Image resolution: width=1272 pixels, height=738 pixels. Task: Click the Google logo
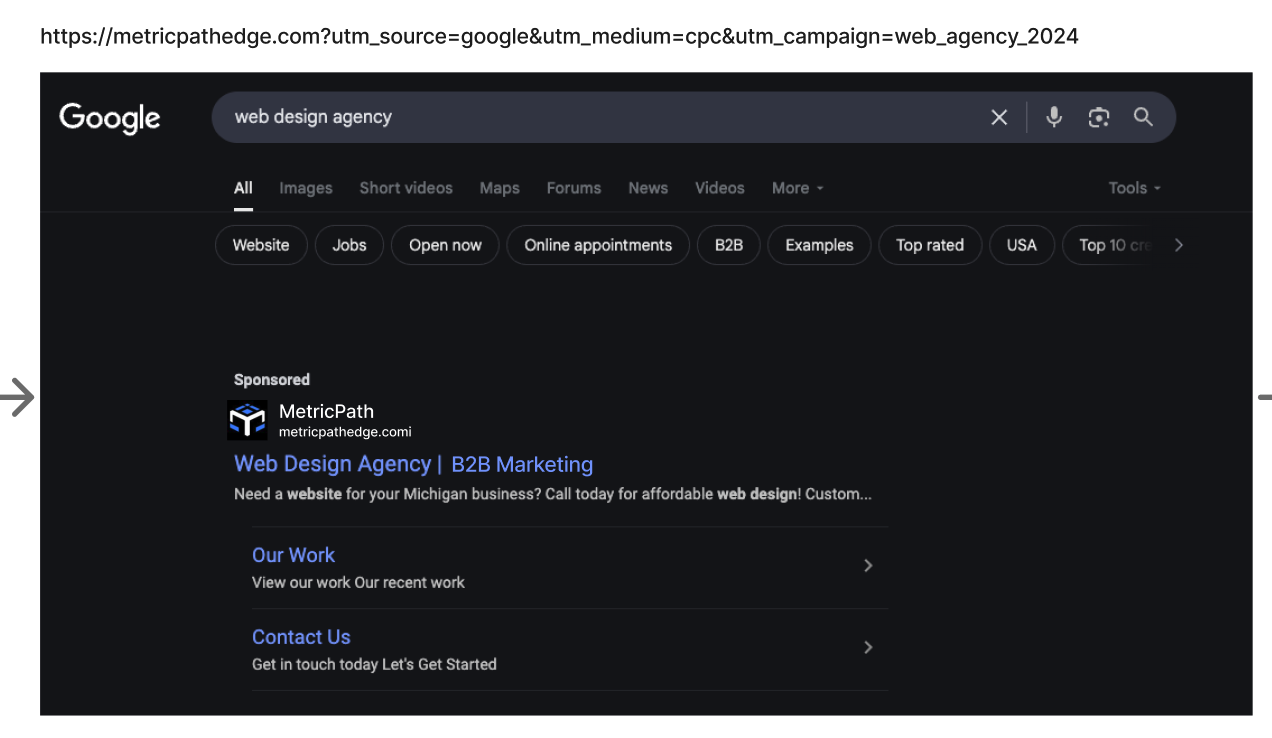pos(110,118)
